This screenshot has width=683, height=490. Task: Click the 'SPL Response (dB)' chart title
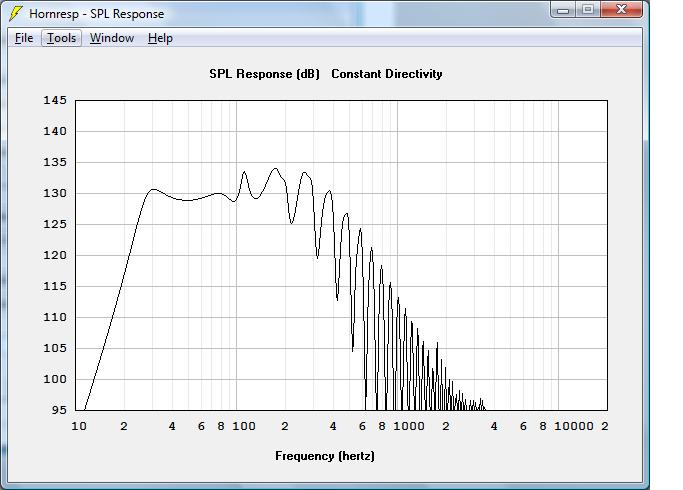click(264, 74)
